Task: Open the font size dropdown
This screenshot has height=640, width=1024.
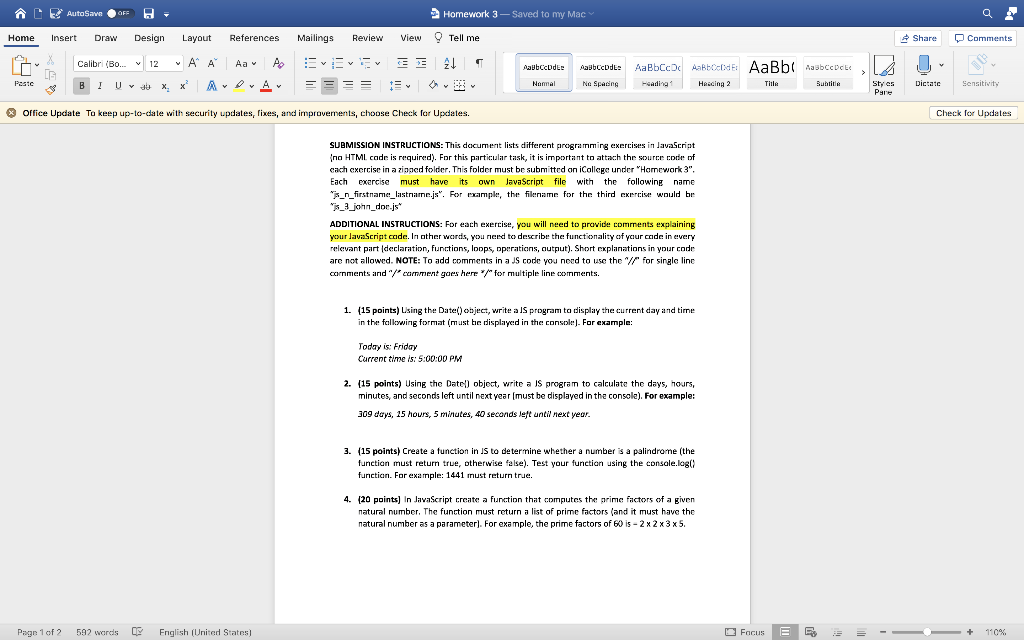Action: [177, 64]
